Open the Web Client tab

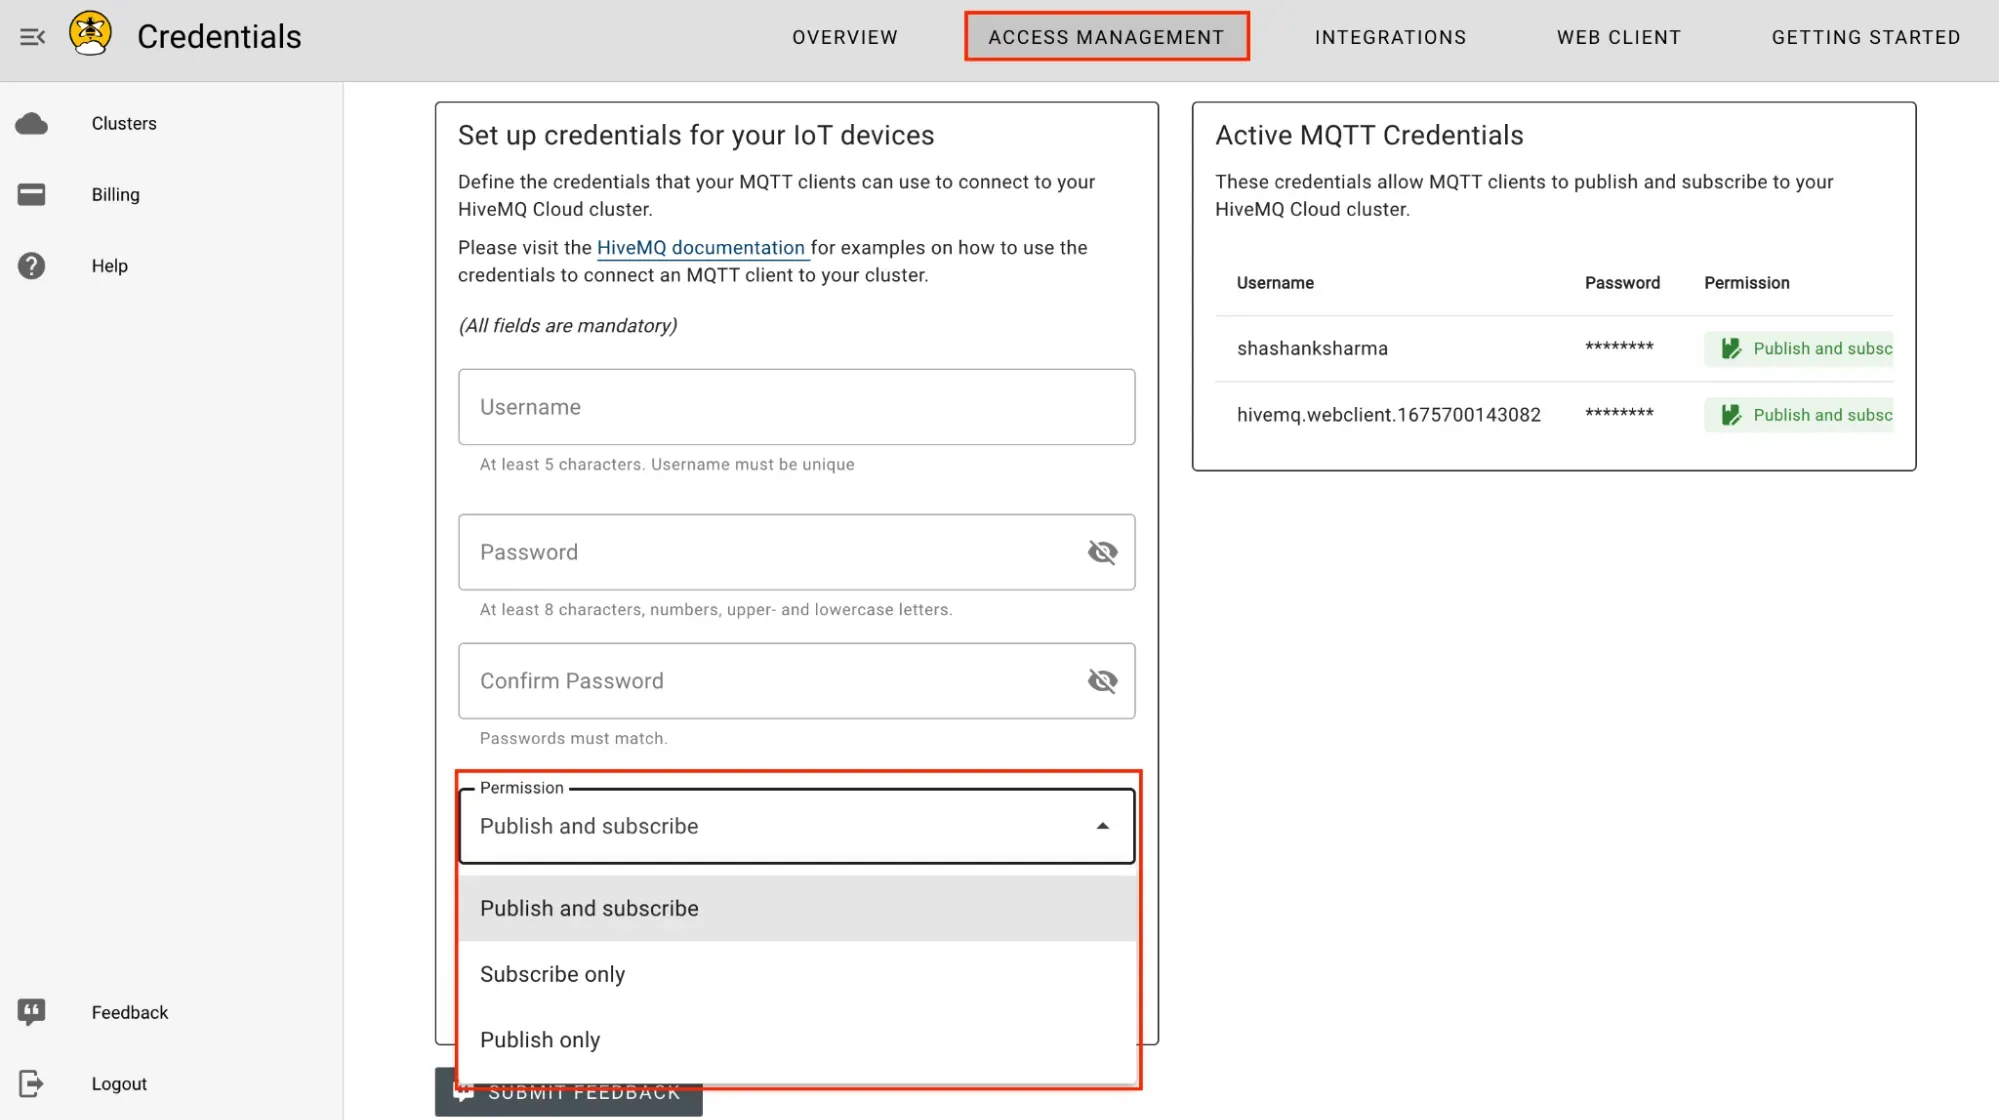pyautogui.click(x=1618, y=37)
